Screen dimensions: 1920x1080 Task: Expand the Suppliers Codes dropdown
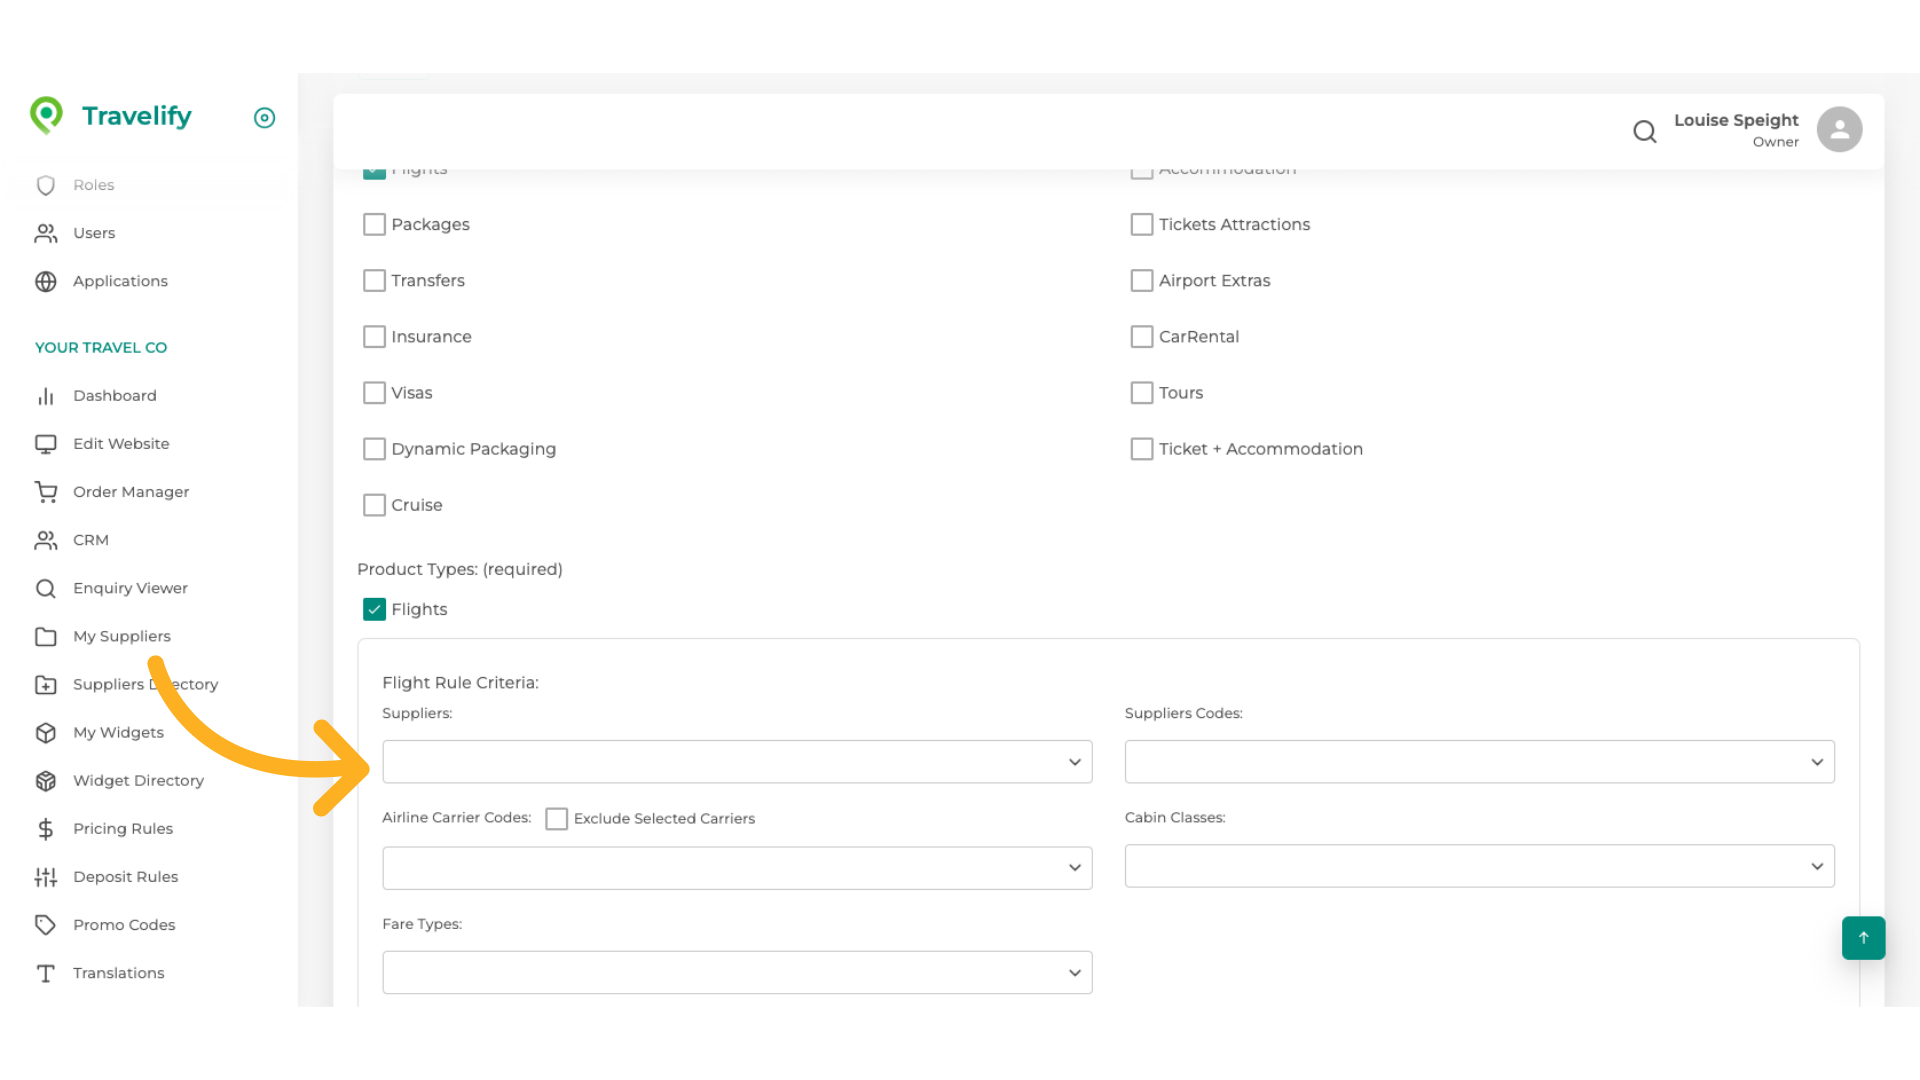pyautogui.click(x=1479, y=762)
